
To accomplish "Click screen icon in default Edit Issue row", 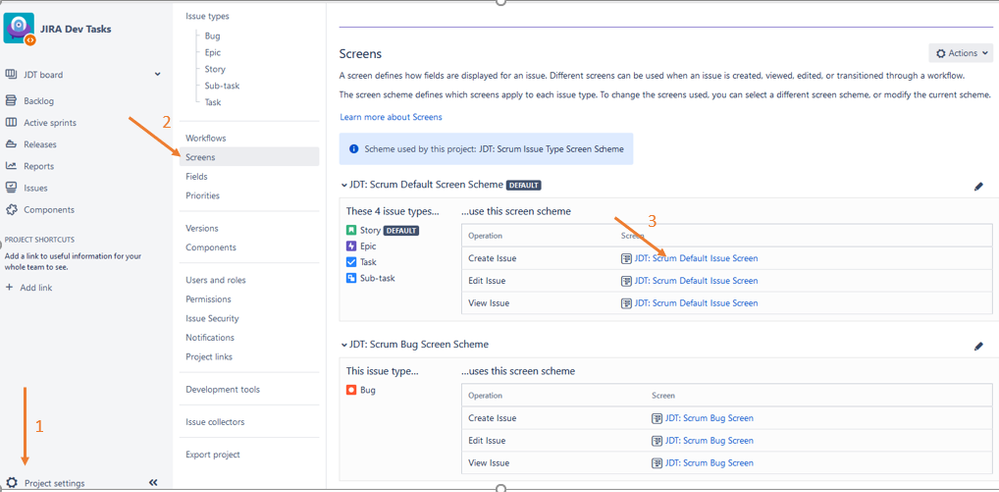I will [626, 280].
